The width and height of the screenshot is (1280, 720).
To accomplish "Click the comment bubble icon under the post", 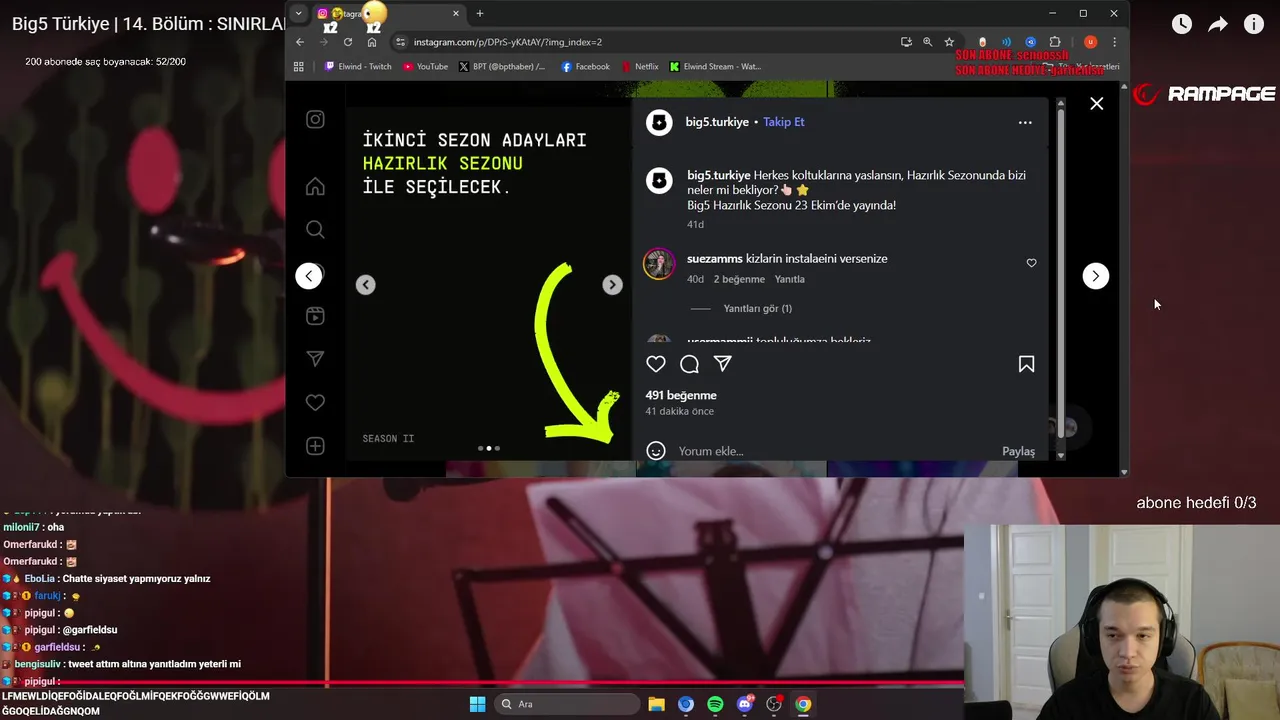I will [x=689, y=364].
